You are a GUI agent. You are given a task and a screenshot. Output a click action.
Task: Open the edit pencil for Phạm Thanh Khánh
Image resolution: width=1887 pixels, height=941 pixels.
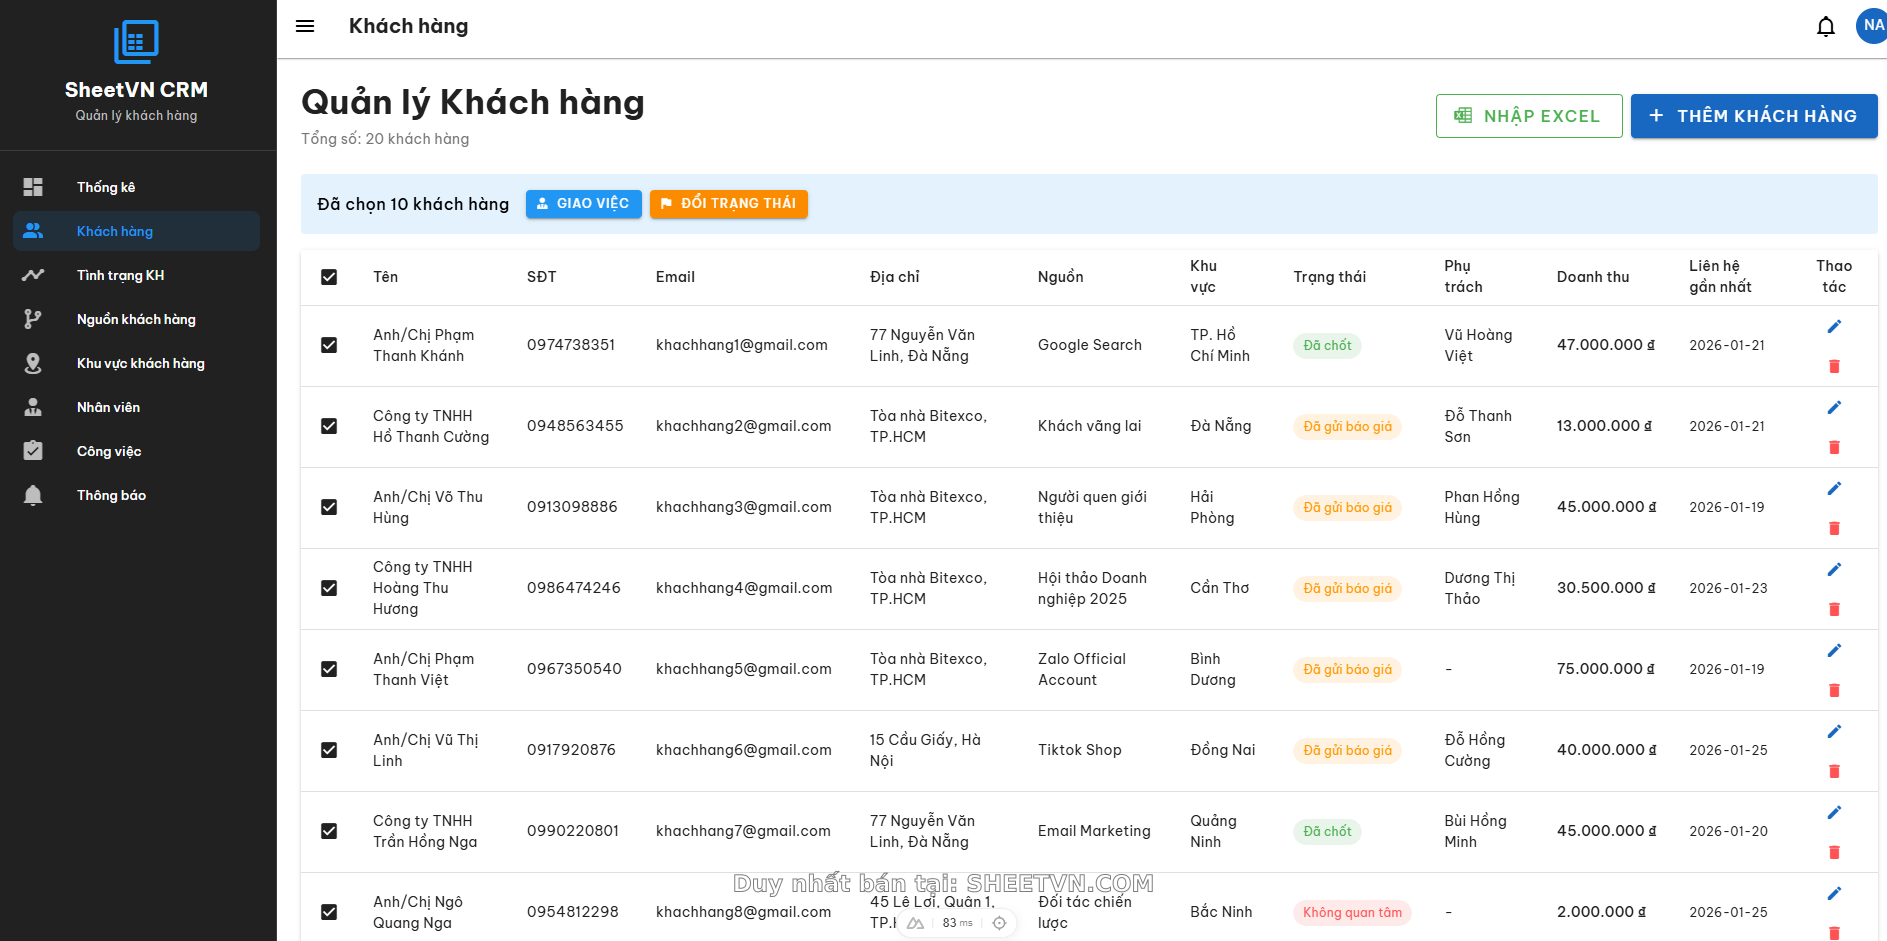(1835, 325)
